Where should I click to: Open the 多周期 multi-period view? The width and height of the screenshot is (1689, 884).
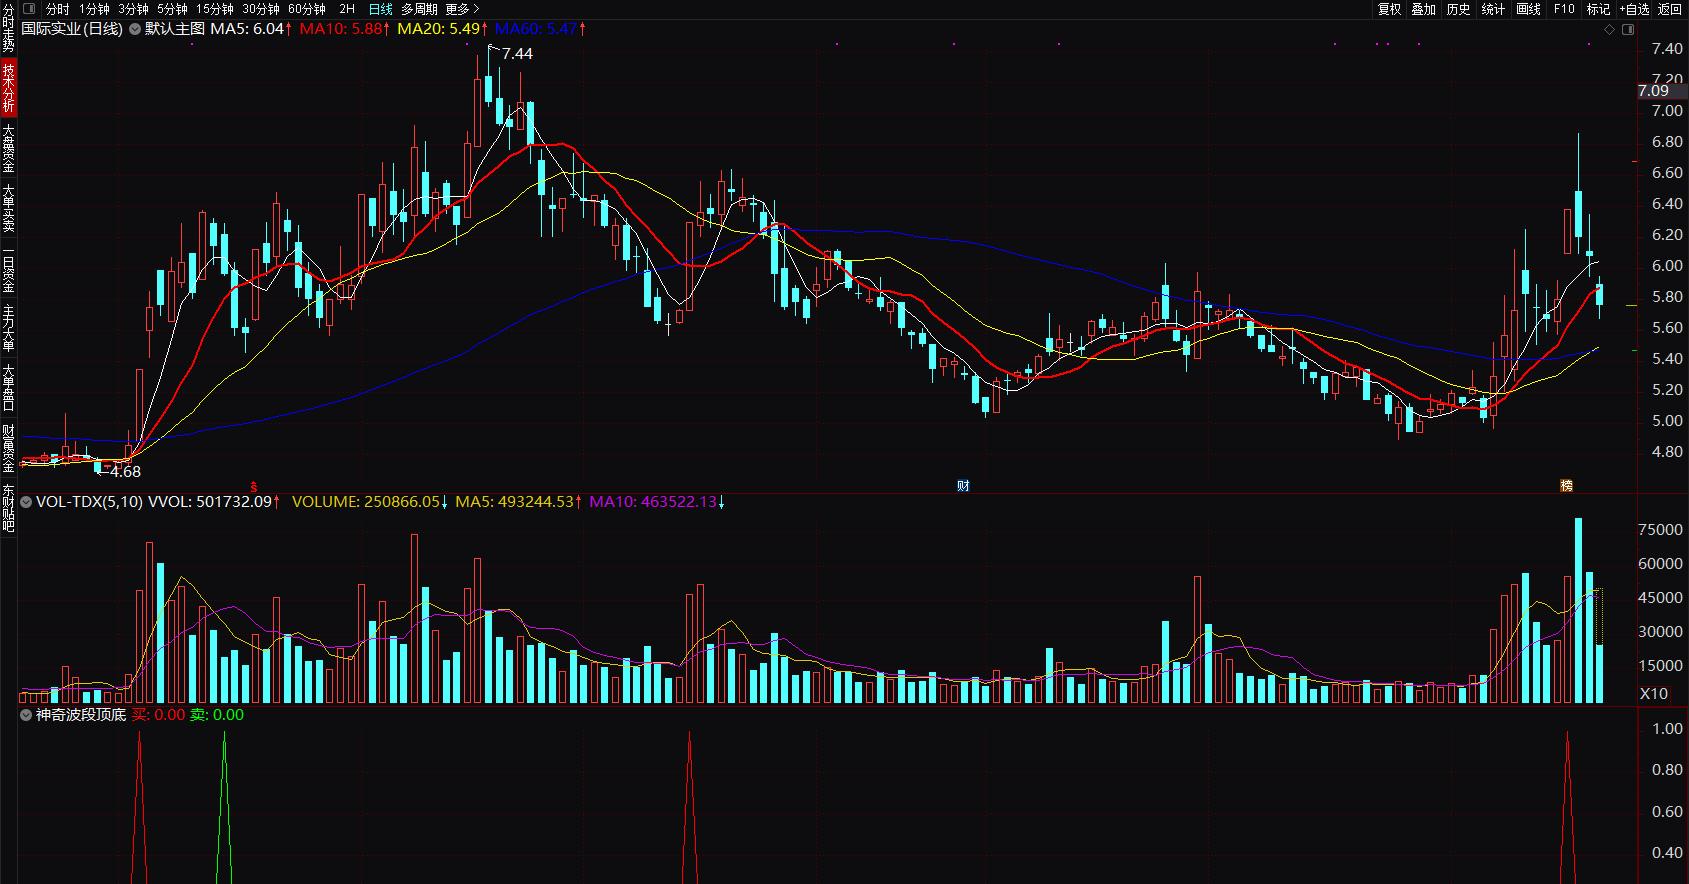click(x=419, y=9)
